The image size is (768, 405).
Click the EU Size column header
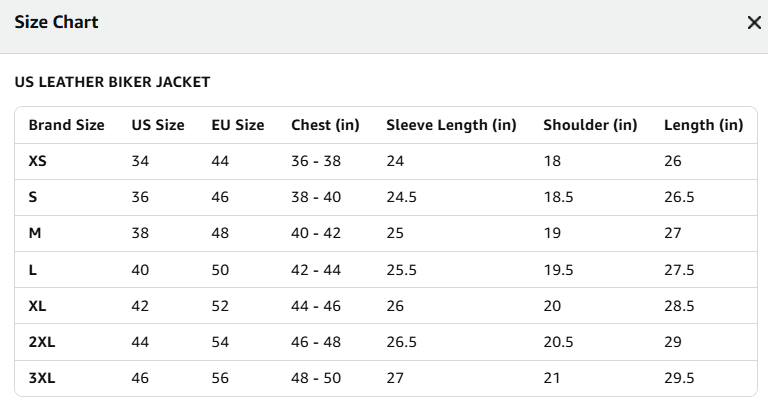tap(238, 125)
